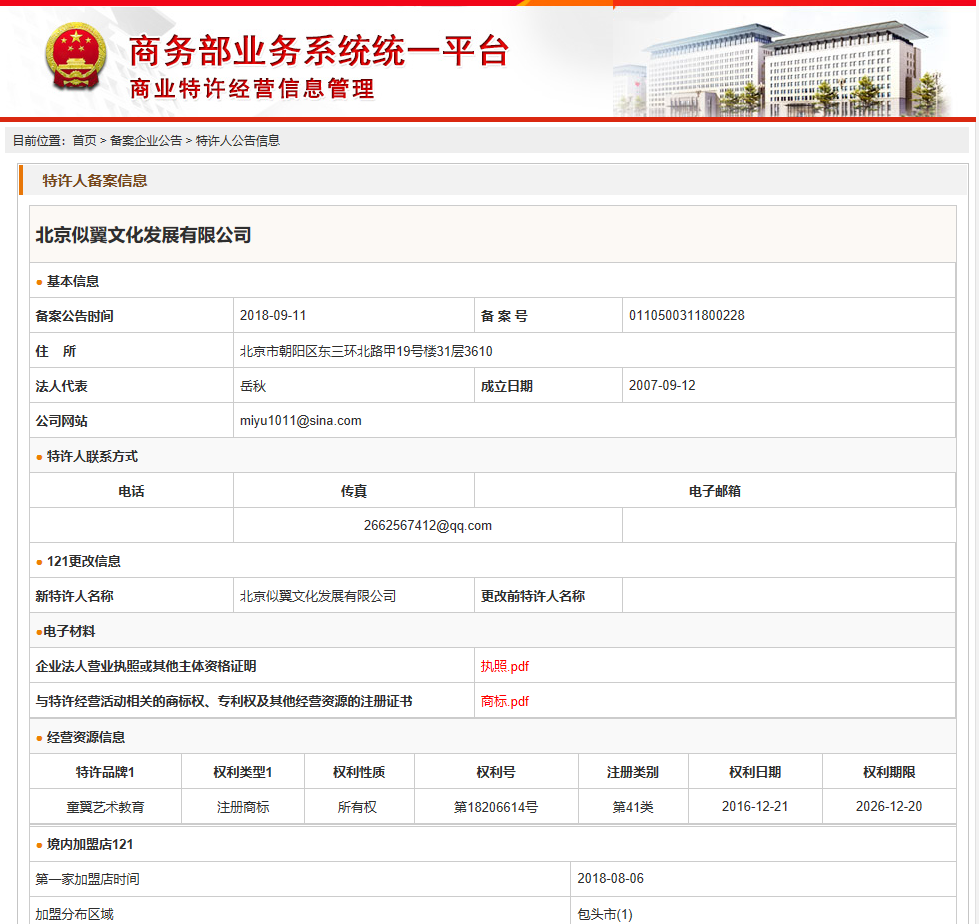Click the government building banner image
This screenshot has width=979, height=924.
[x=790, y=65]
